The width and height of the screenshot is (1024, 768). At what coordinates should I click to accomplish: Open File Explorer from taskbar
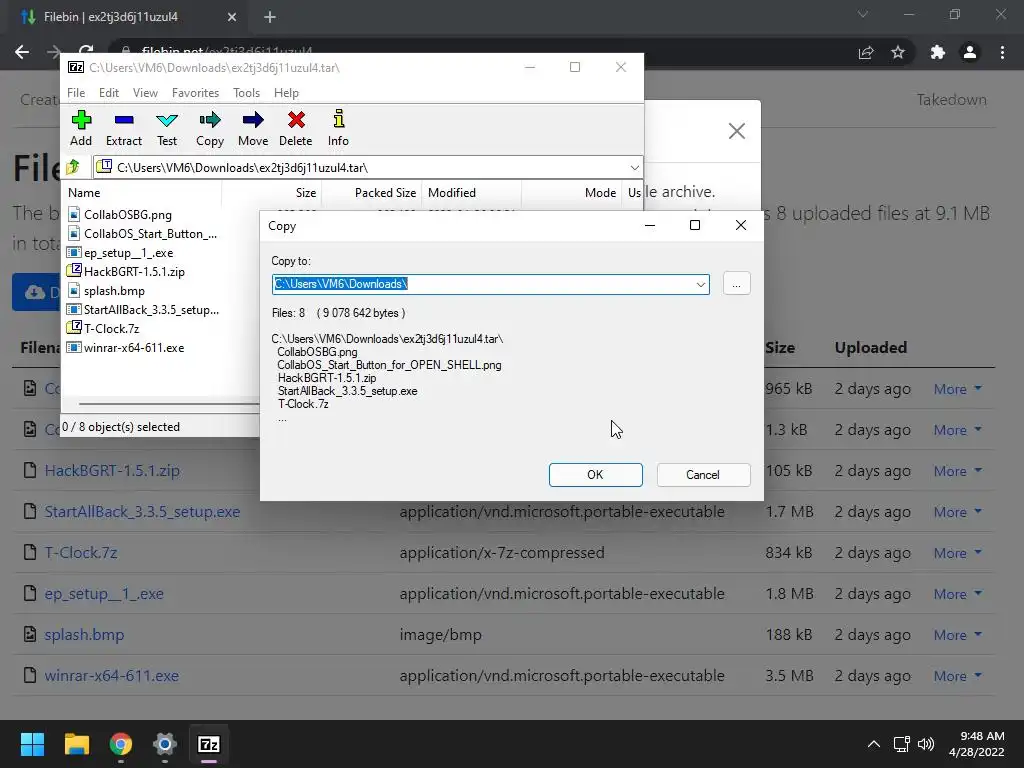pyautogui.click(x=76, y=744)
